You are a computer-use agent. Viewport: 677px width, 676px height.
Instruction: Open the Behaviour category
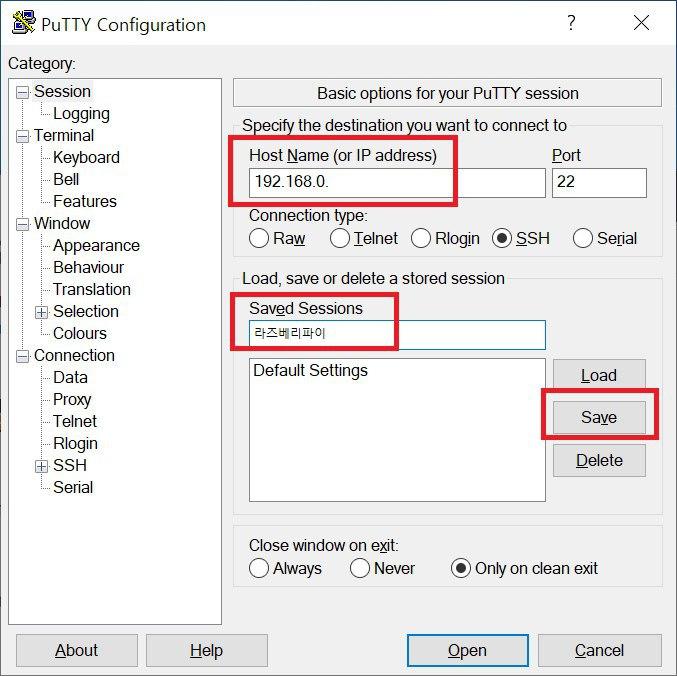89,268
